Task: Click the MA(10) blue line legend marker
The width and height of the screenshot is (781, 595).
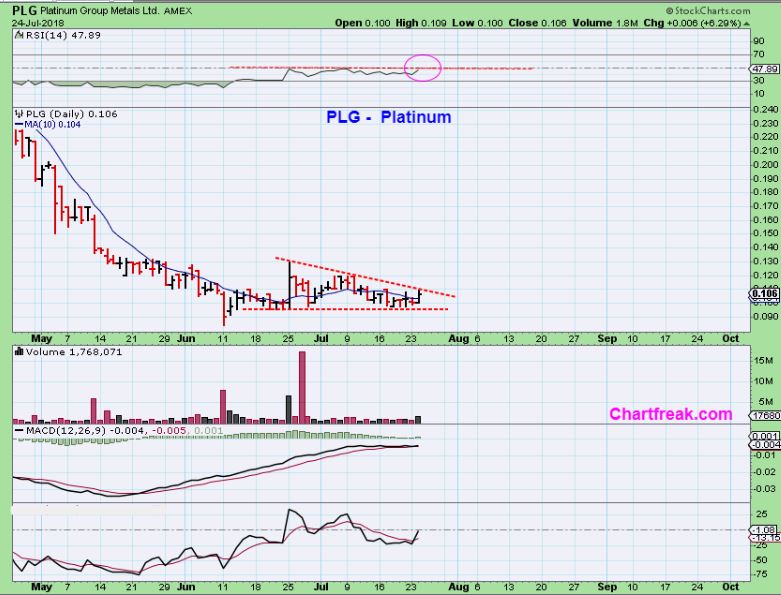Action: 19,124
